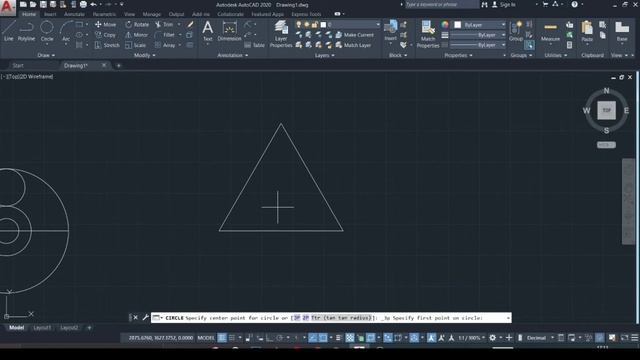Select the Circle tool in ribbon
The image size is (640, 360).
(47, 31)
